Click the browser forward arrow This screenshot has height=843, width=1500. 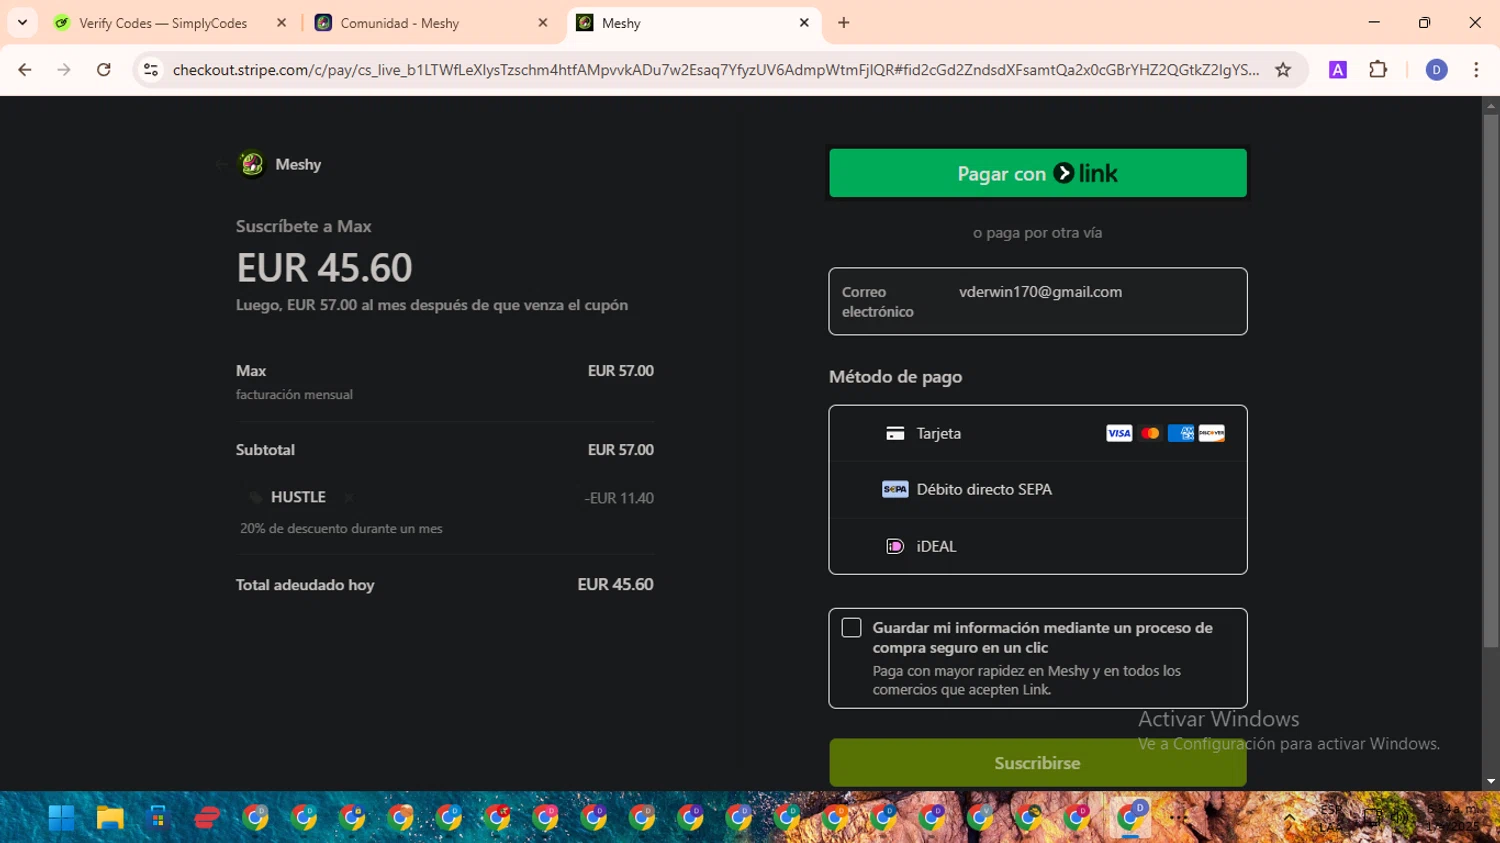point(64,70)
